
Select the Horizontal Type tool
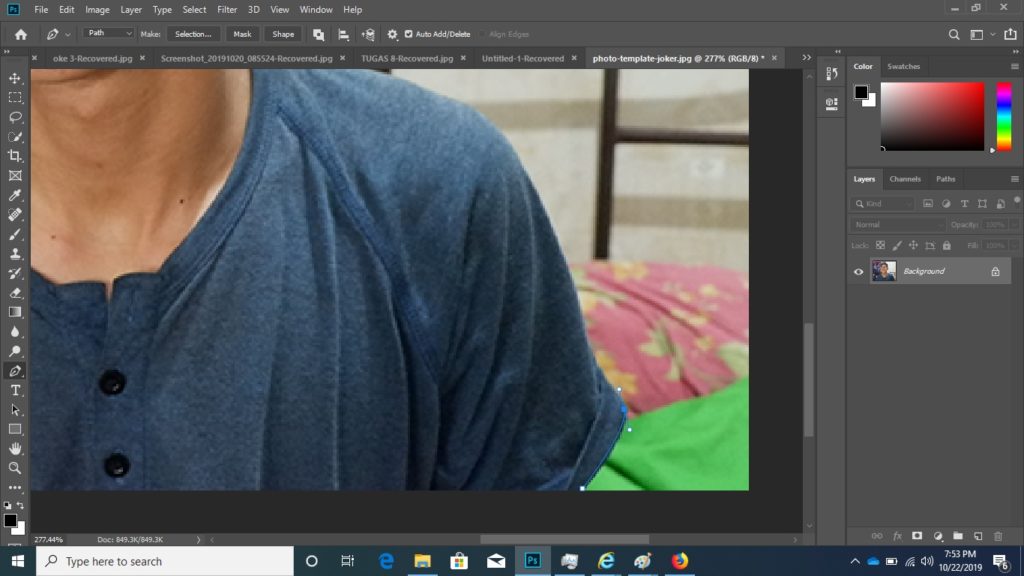(x=15, y=391)
